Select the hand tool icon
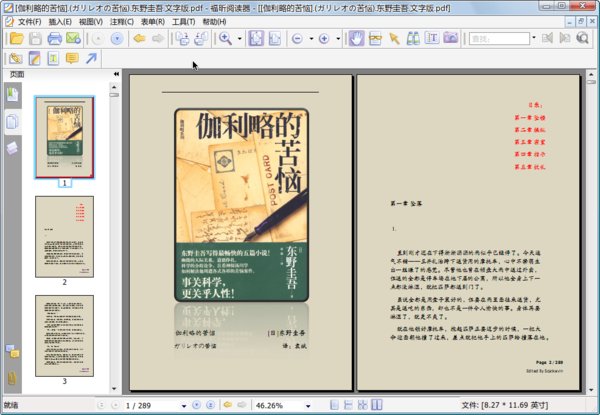 point(355,39)
